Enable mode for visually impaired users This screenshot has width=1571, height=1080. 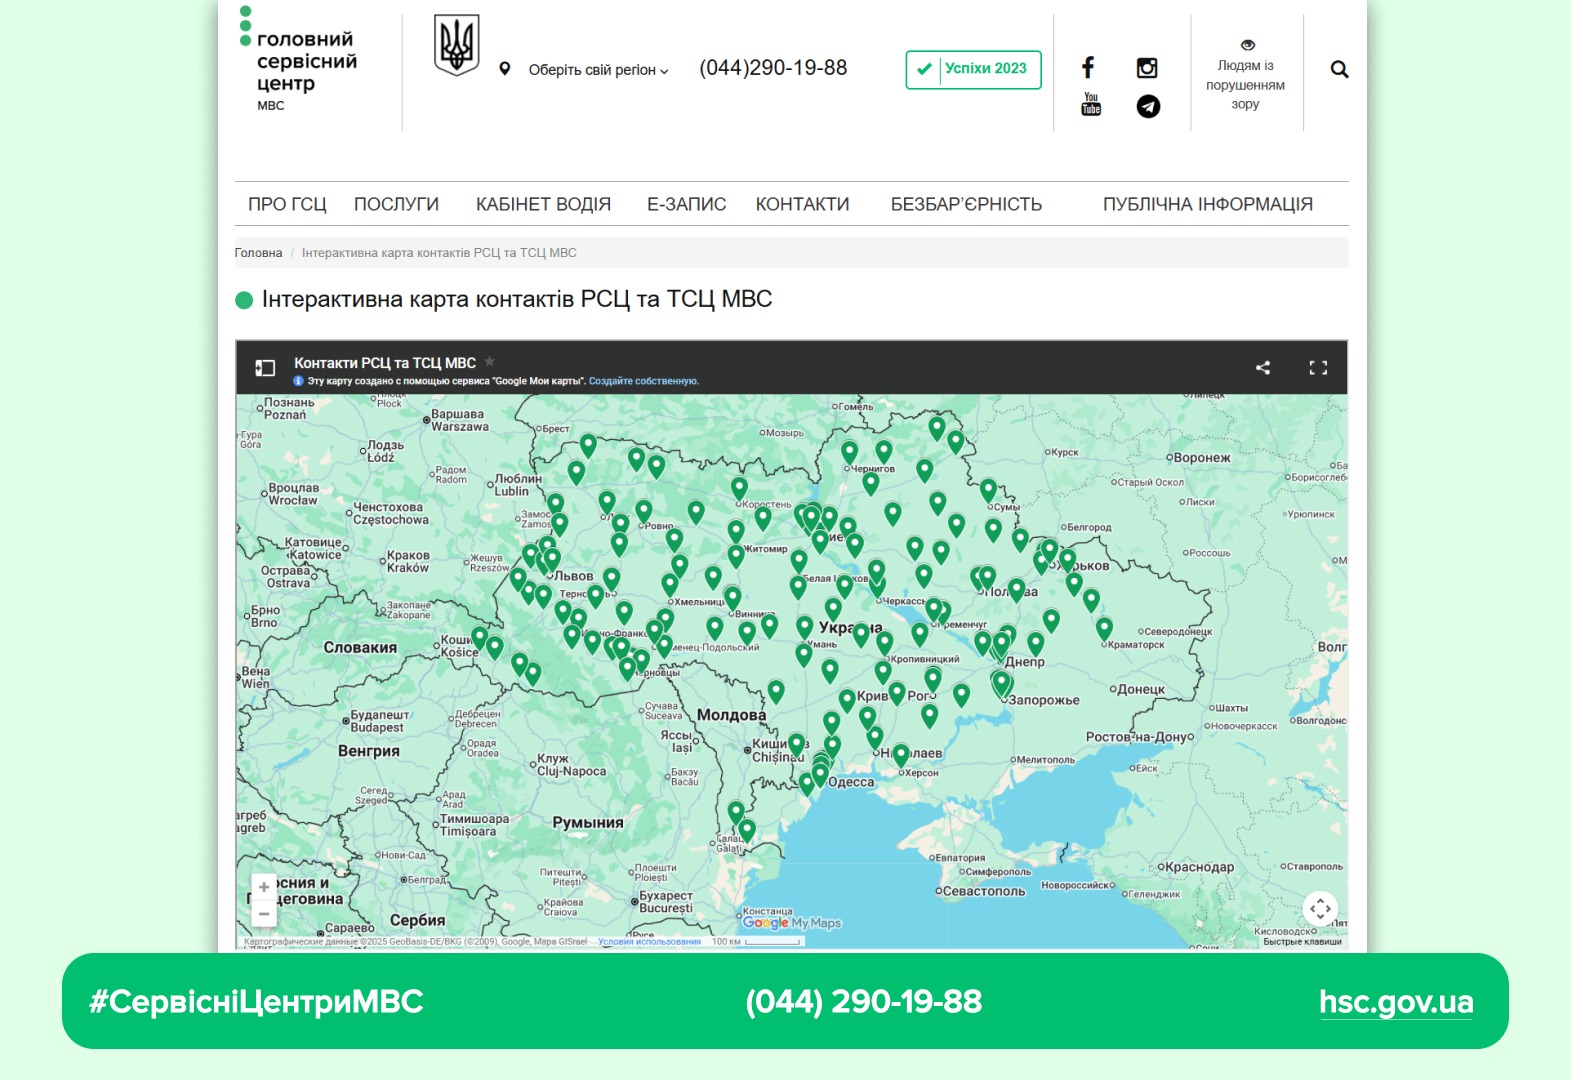tap(1245, 75)
